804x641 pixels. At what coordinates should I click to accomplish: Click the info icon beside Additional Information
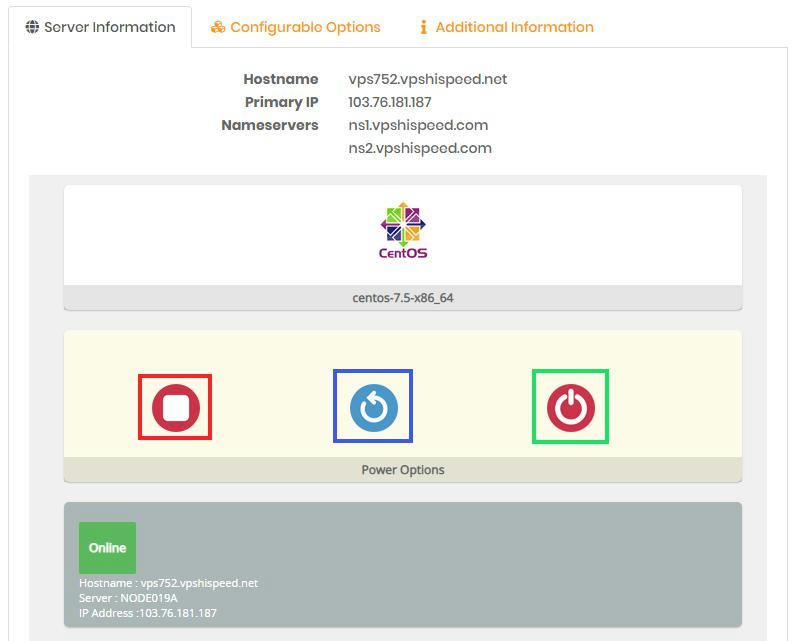pos(423,27)
